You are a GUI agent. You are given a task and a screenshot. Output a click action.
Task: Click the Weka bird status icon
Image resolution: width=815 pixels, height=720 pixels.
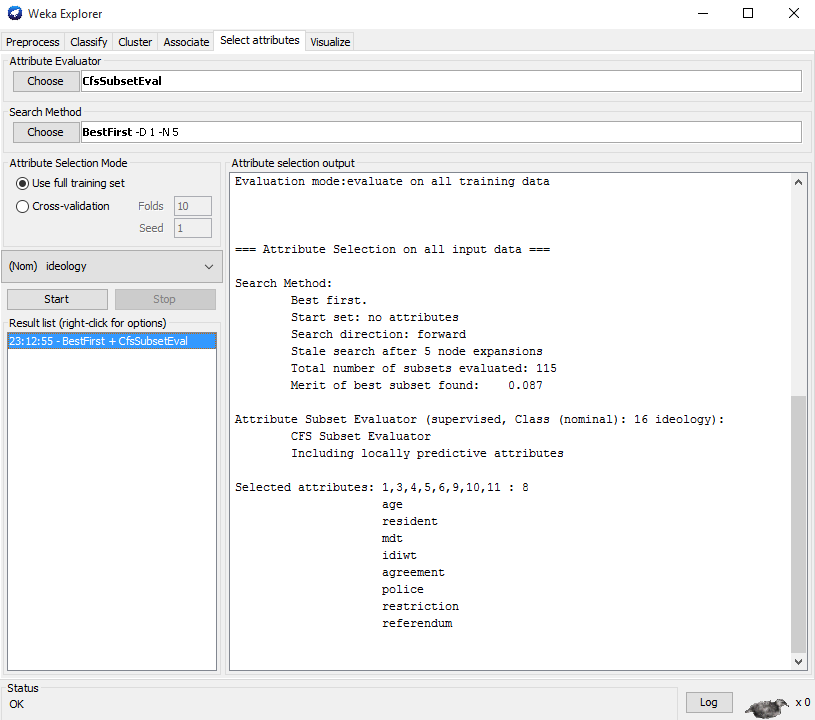point(767,707)
